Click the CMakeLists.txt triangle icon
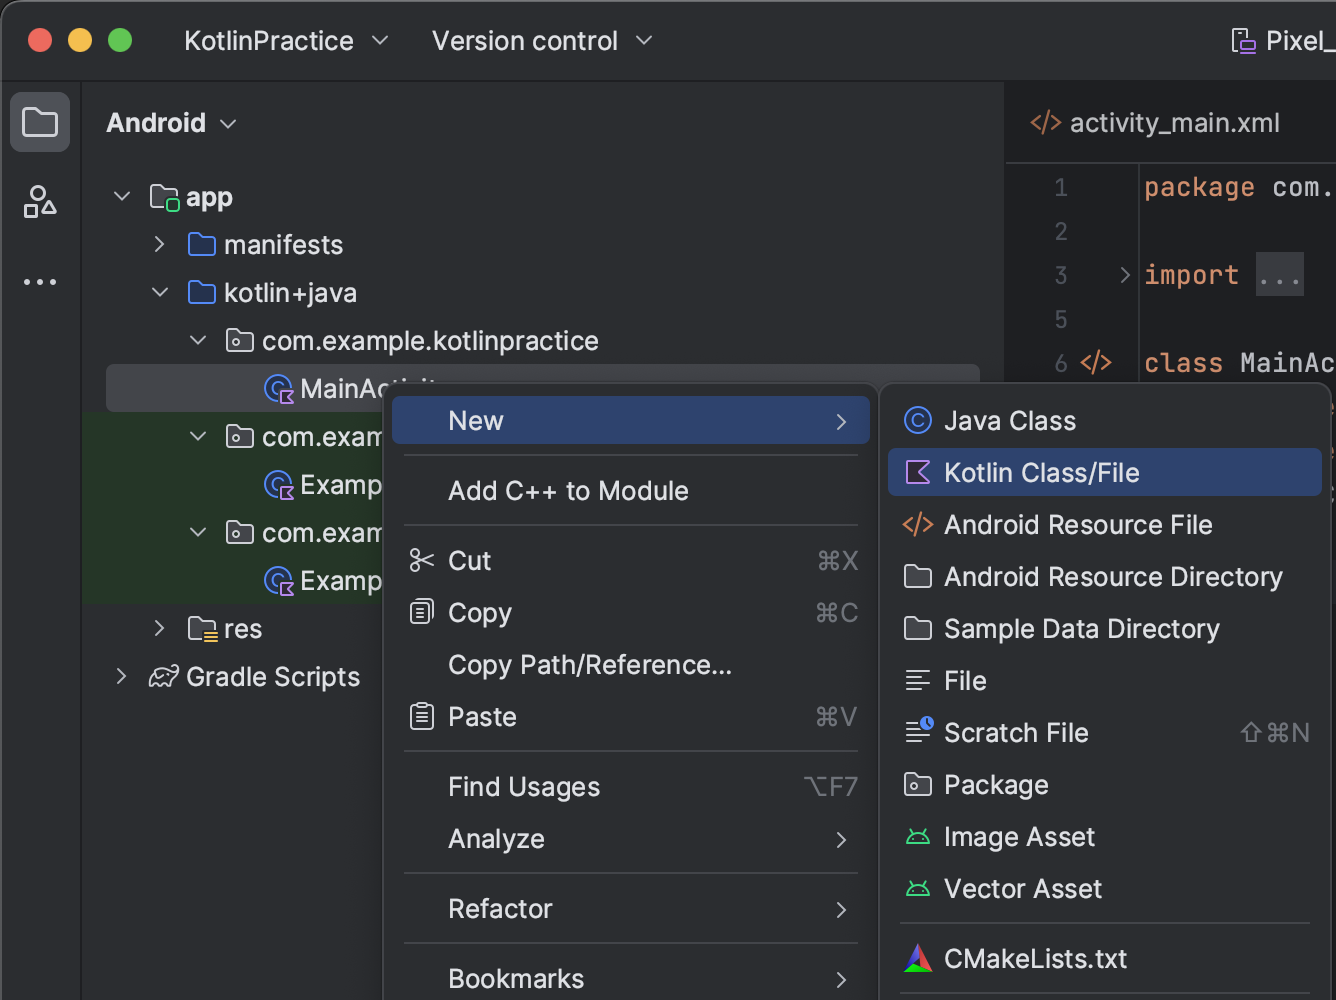 [x=918, y=959]
